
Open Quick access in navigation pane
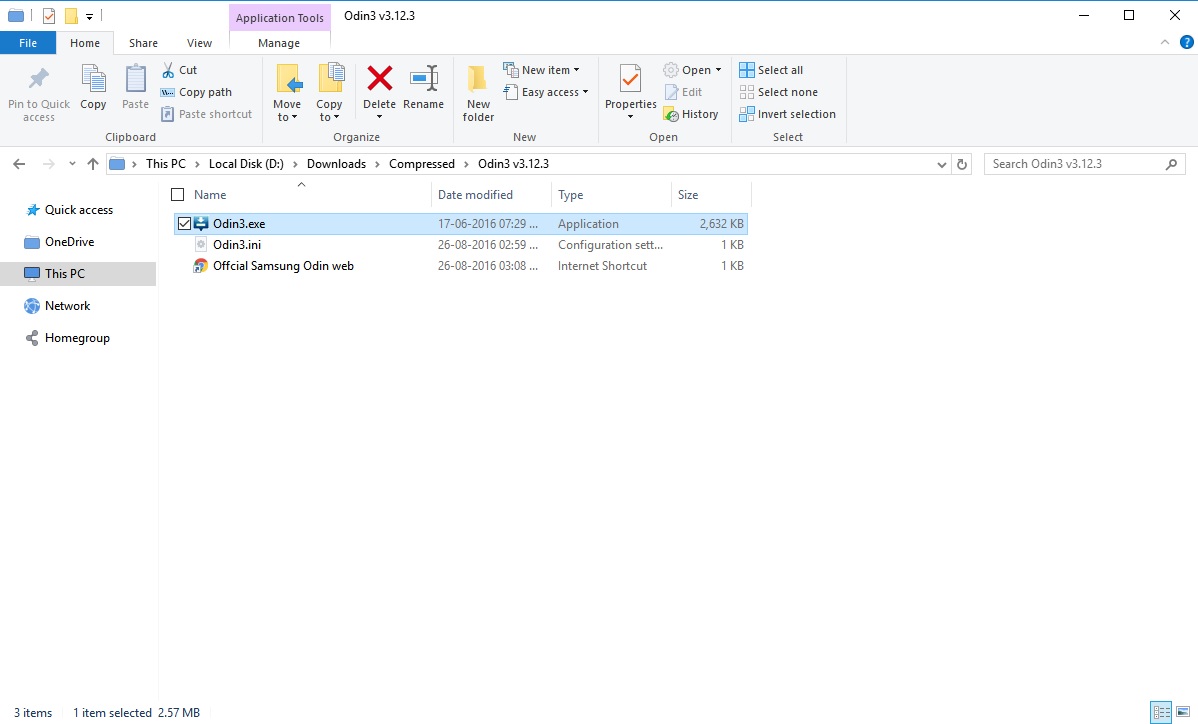[79, 210]
